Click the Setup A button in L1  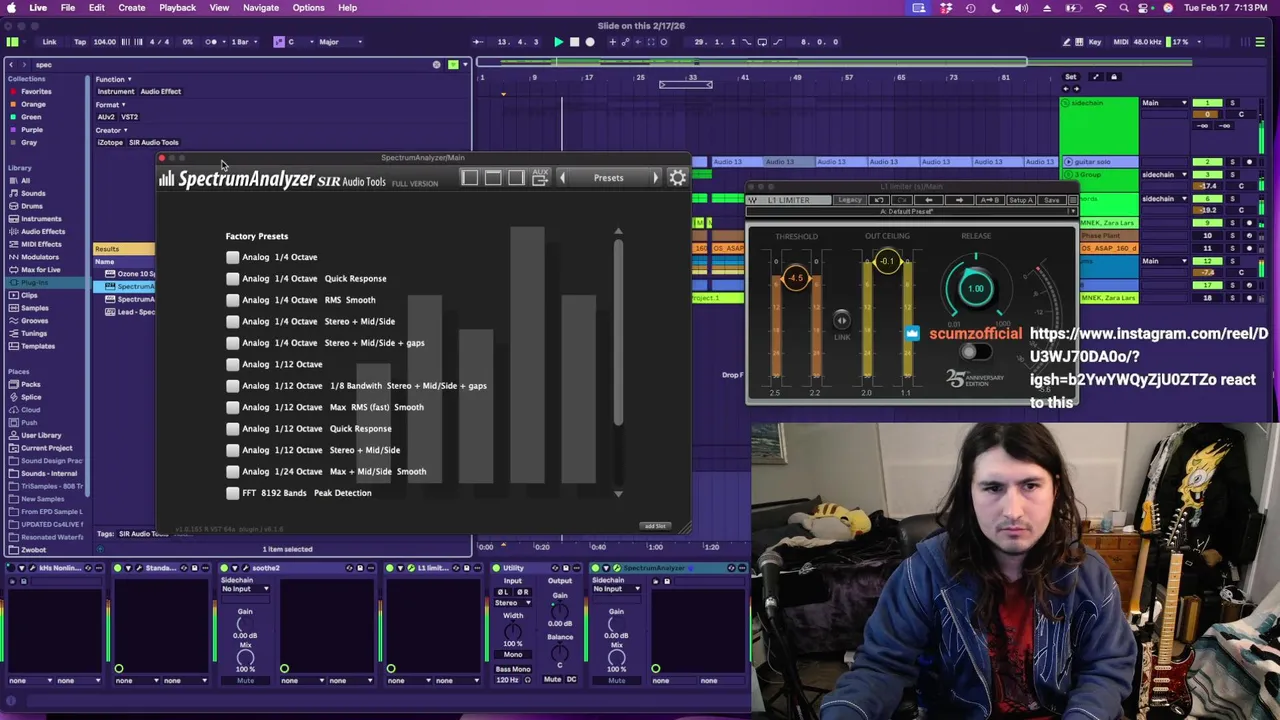point(1020,200)
